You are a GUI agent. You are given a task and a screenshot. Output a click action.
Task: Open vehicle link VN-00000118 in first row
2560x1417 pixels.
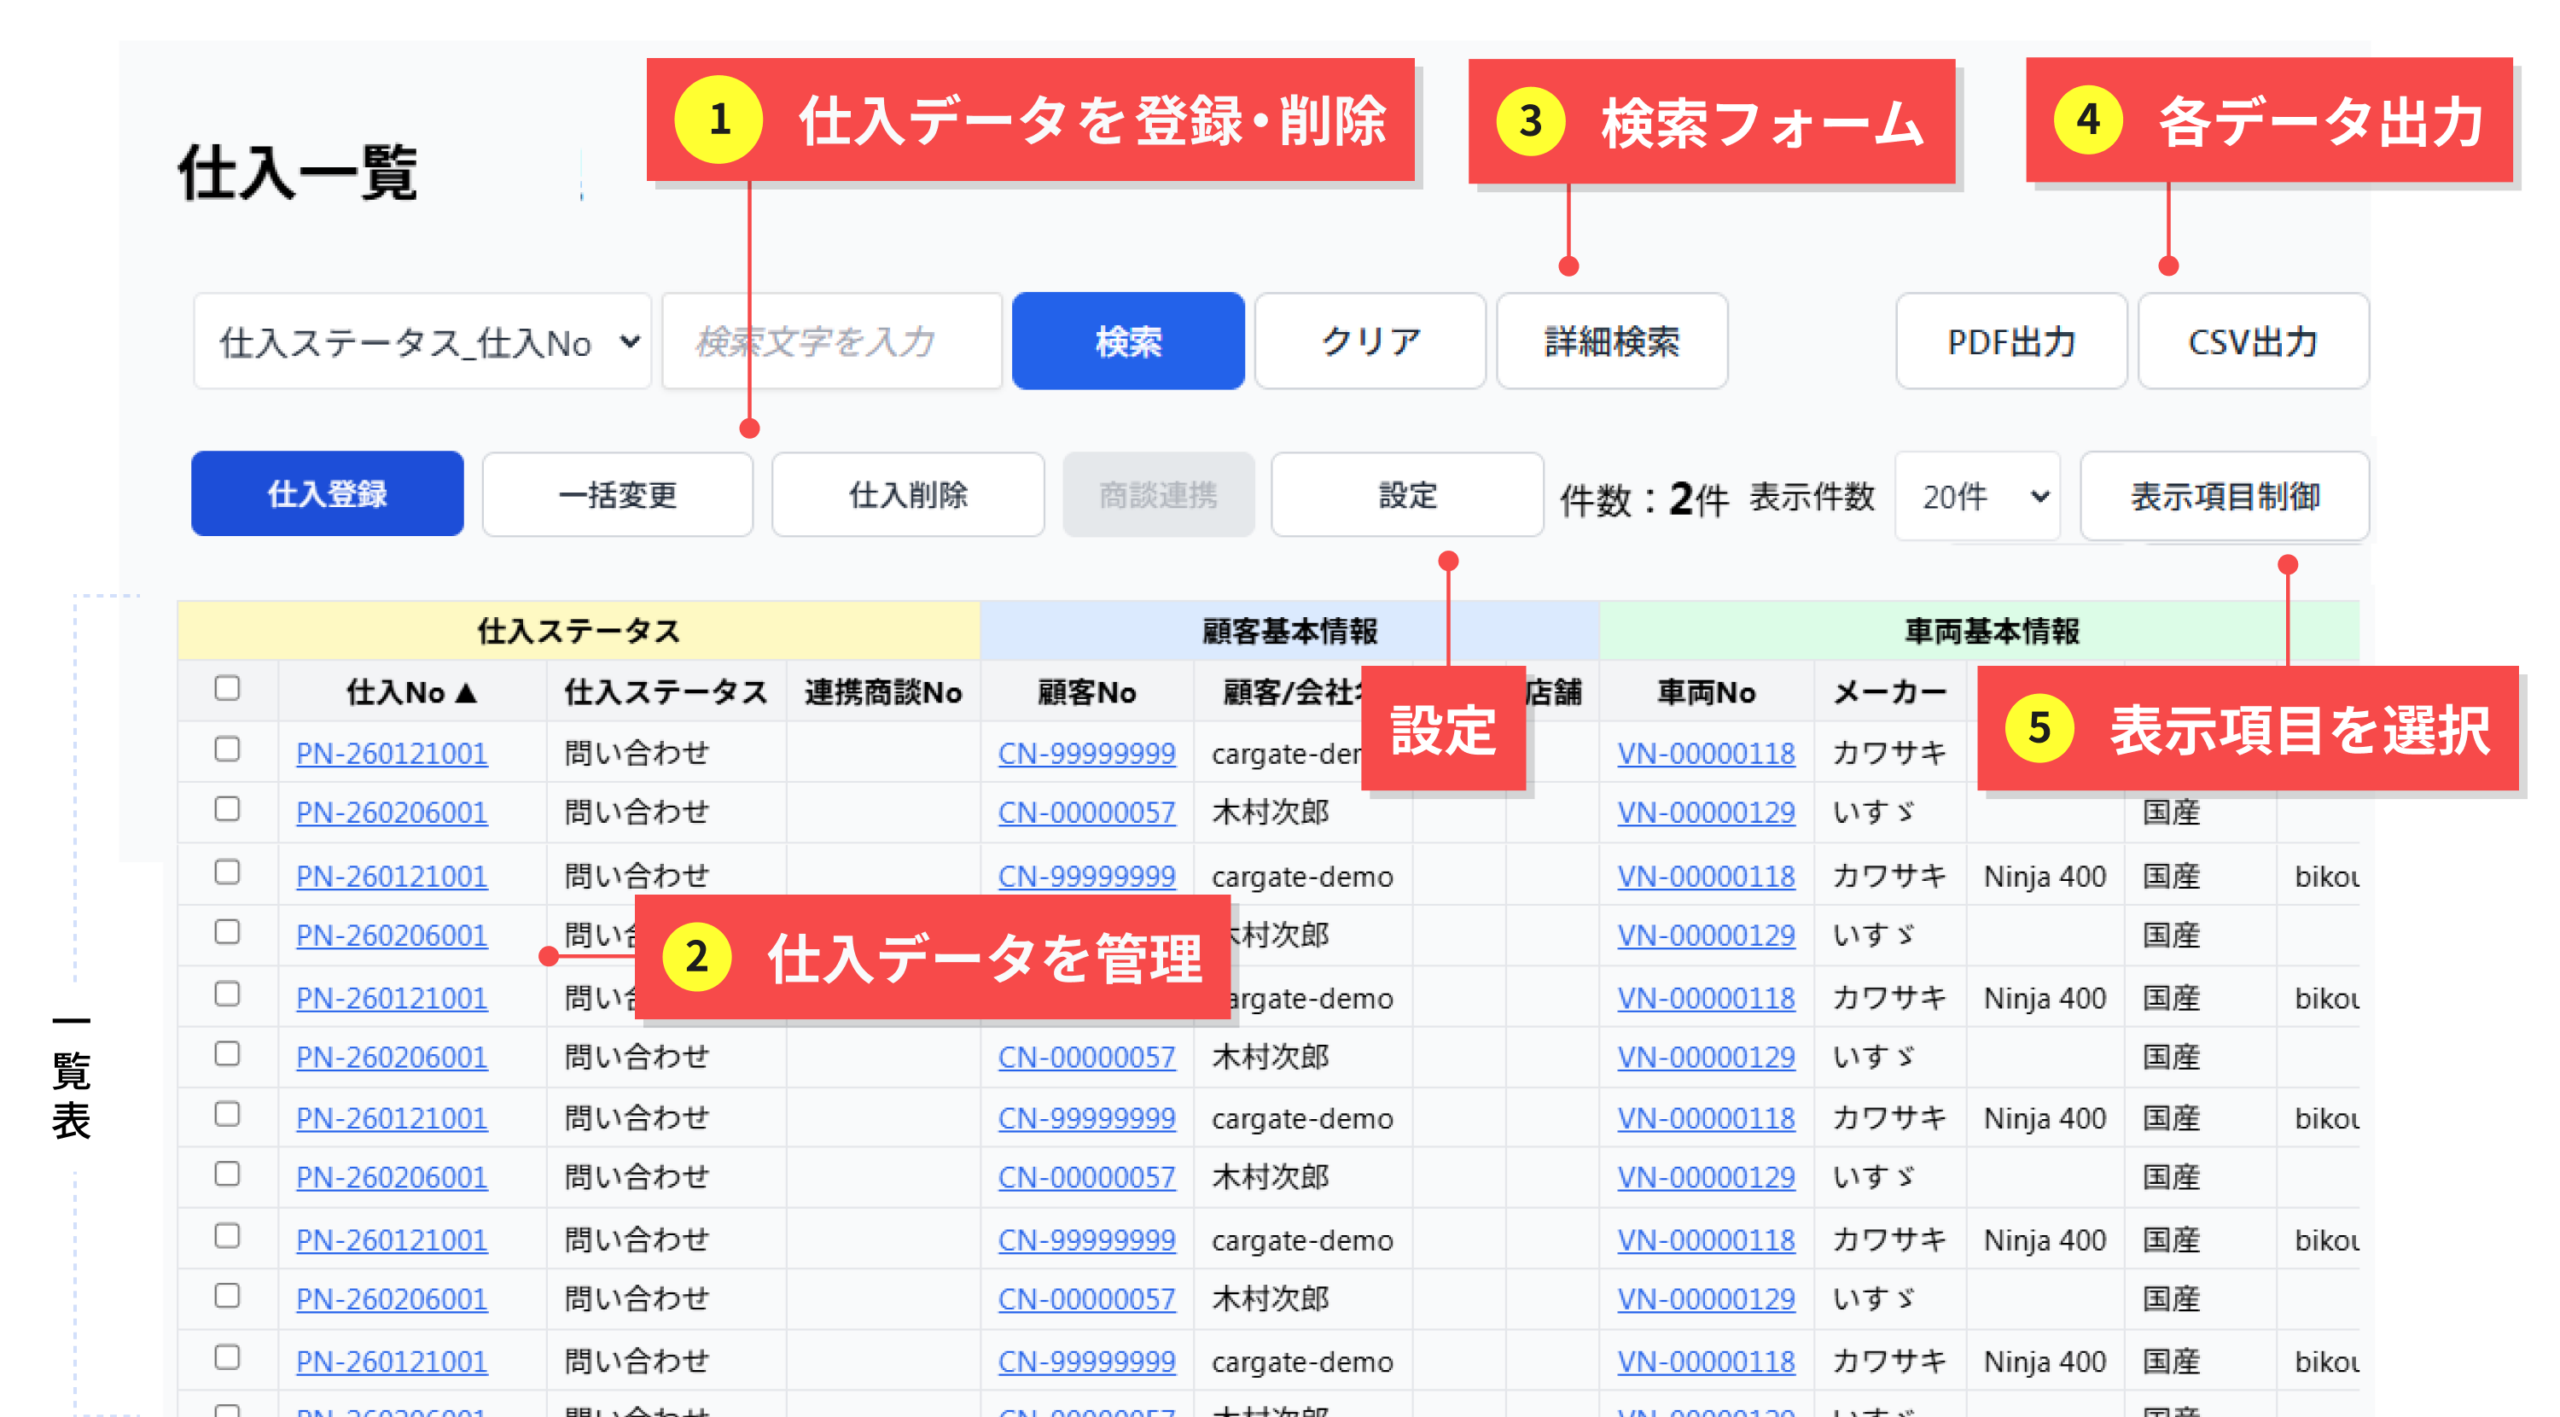1704,752
